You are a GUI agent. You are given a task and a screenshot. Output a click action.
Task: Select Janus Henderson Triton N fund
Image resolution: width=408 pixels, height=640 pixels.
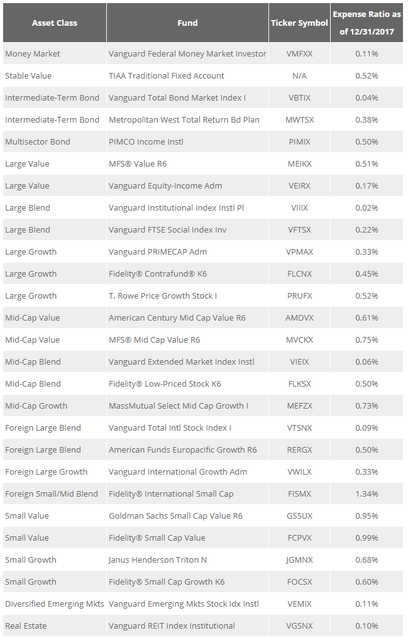pyautogui.click(x=158, y=560)
